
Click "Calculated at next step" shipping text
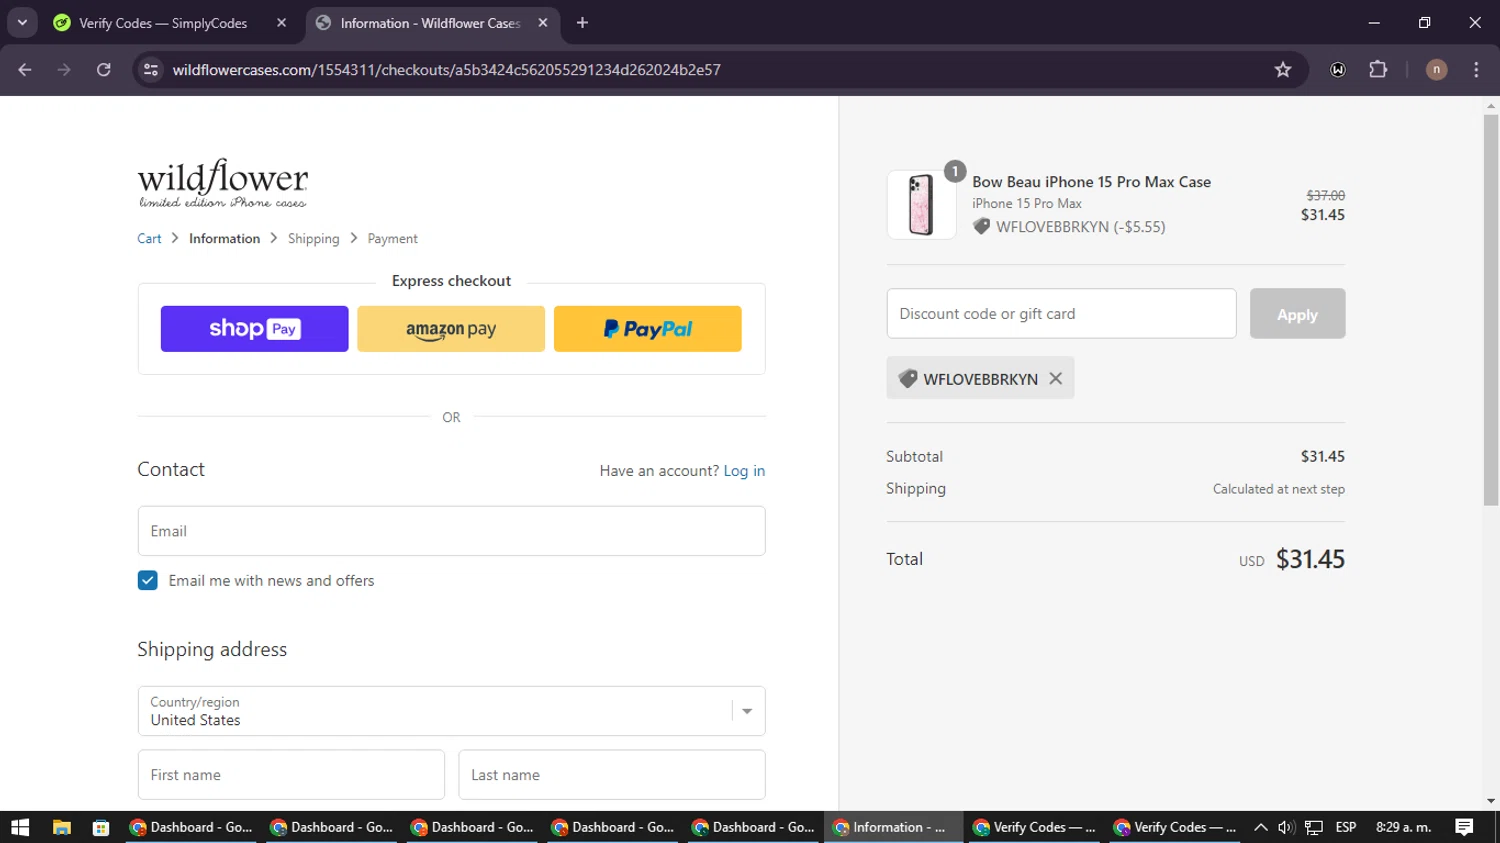(x=1278, y=489)
